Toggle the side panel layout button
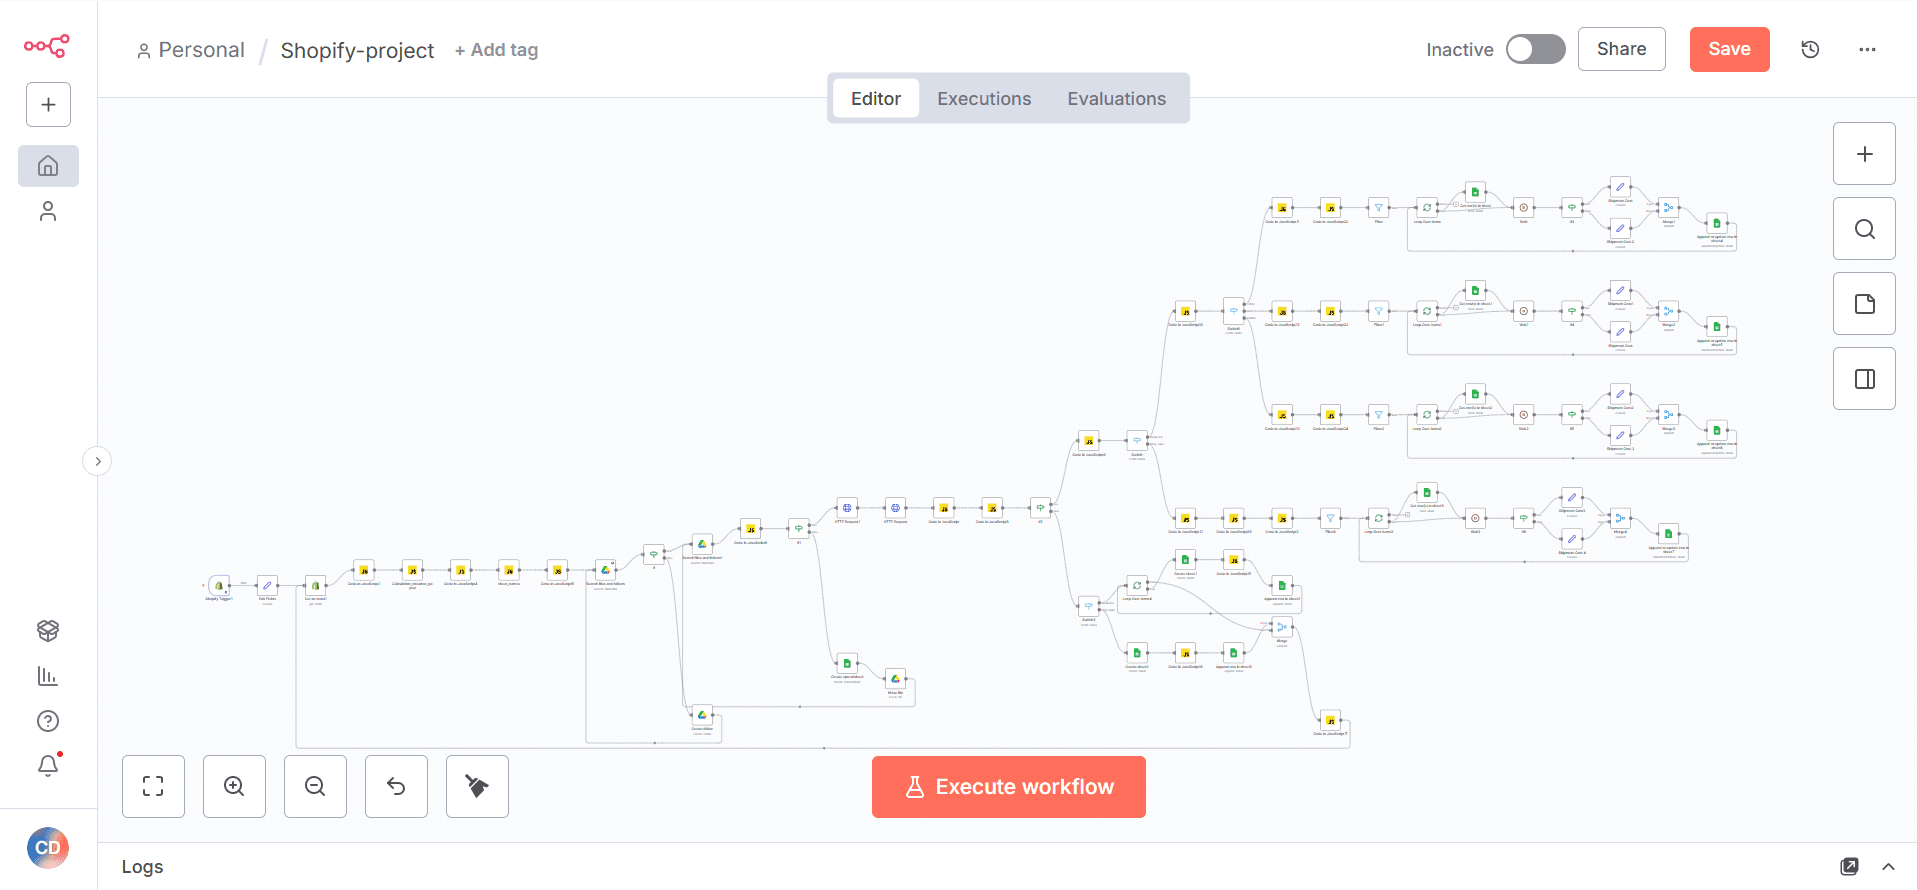This screenshot has width=1917, height=890. [1864, 379]
